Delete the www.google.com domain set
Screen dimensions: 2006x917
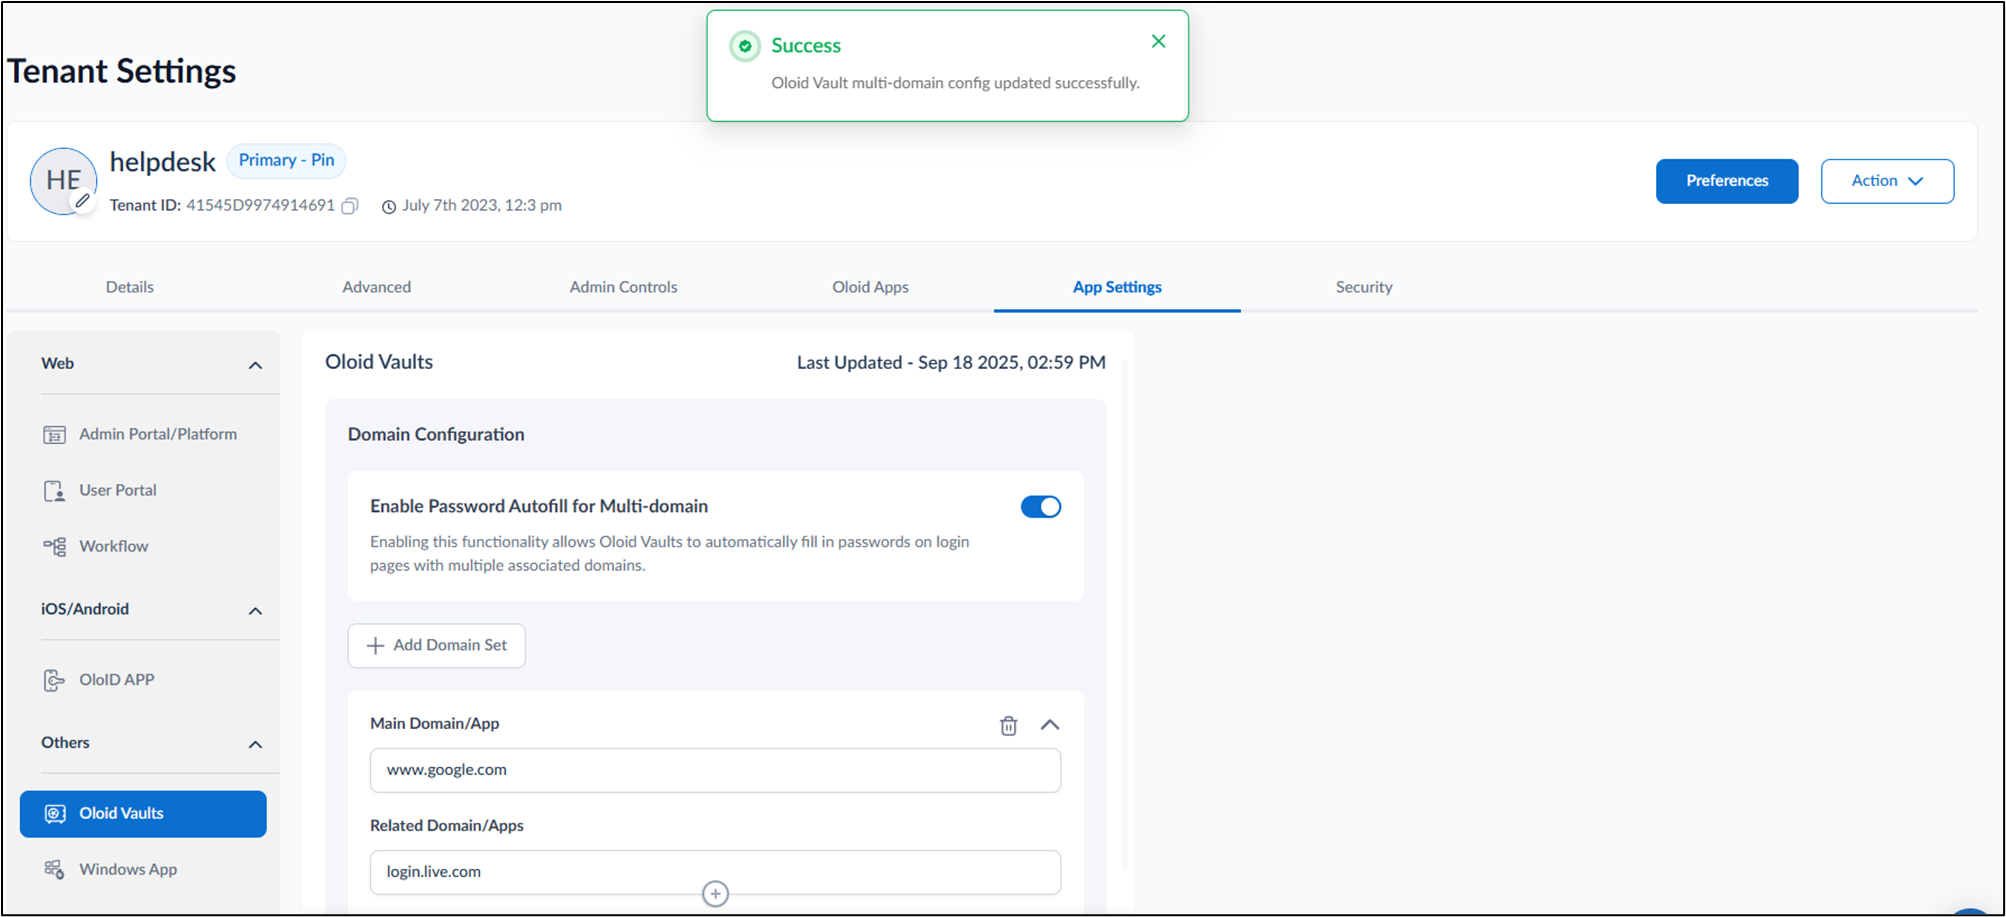pyautogui.click(x=1008, y=725)
